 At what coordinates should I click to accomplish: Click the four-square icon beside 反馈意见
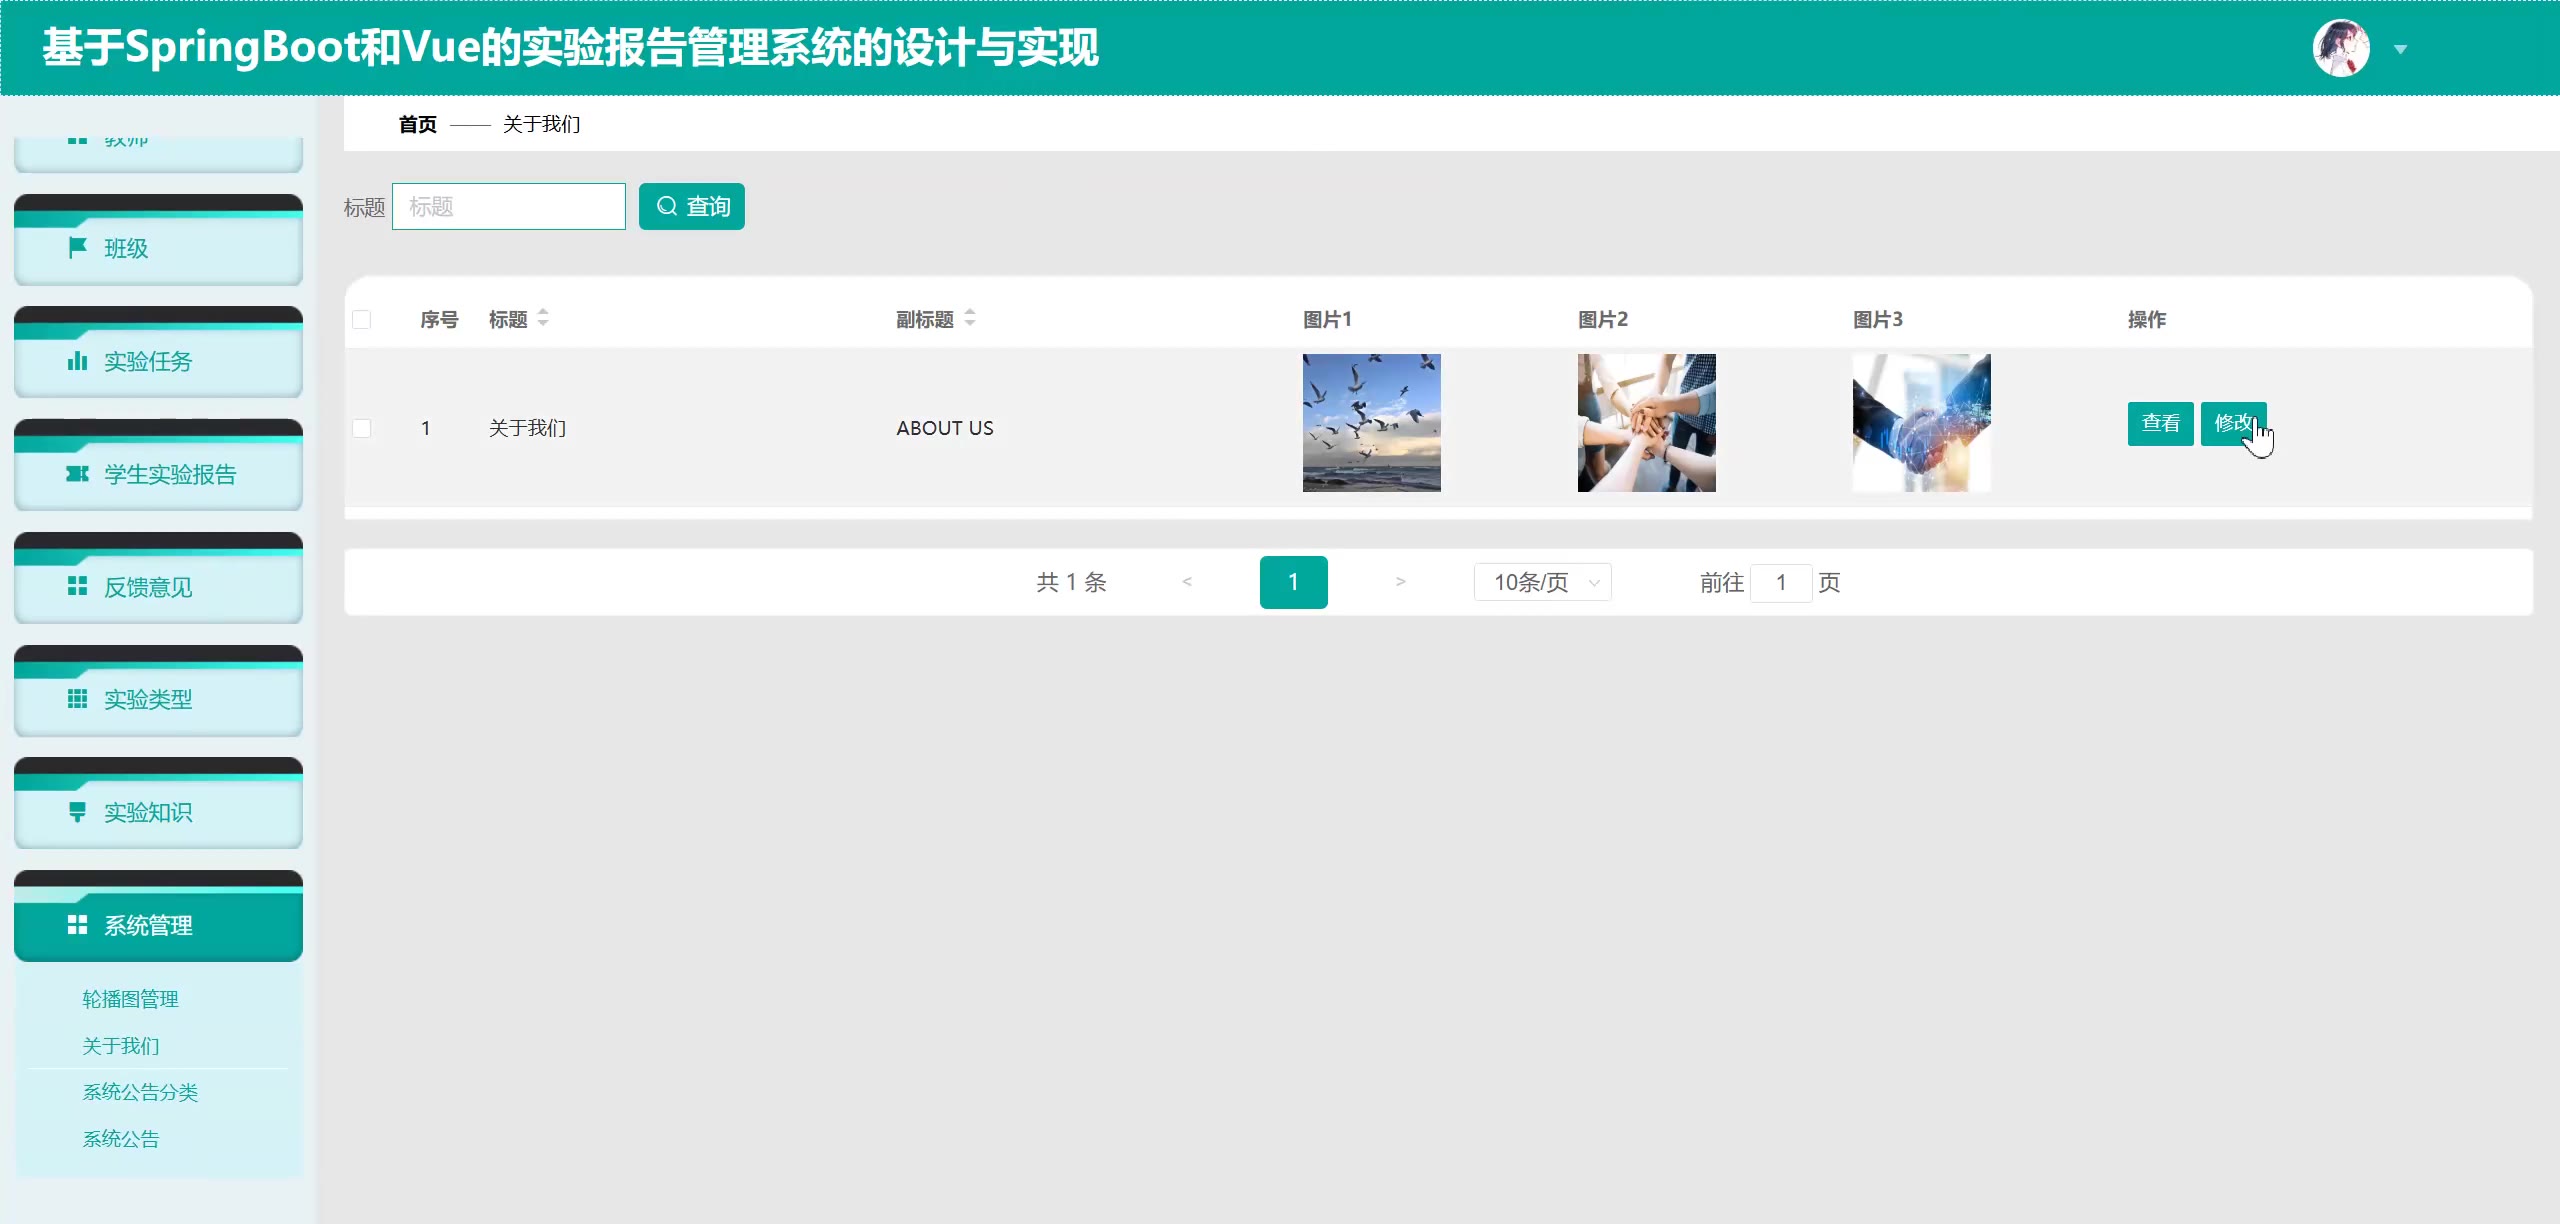[77, 586]
